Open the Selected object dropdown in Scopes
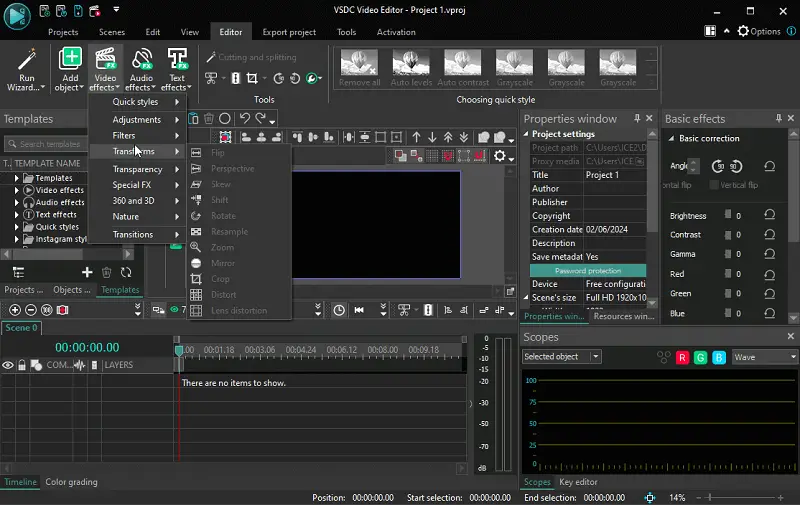 point(595,357)
